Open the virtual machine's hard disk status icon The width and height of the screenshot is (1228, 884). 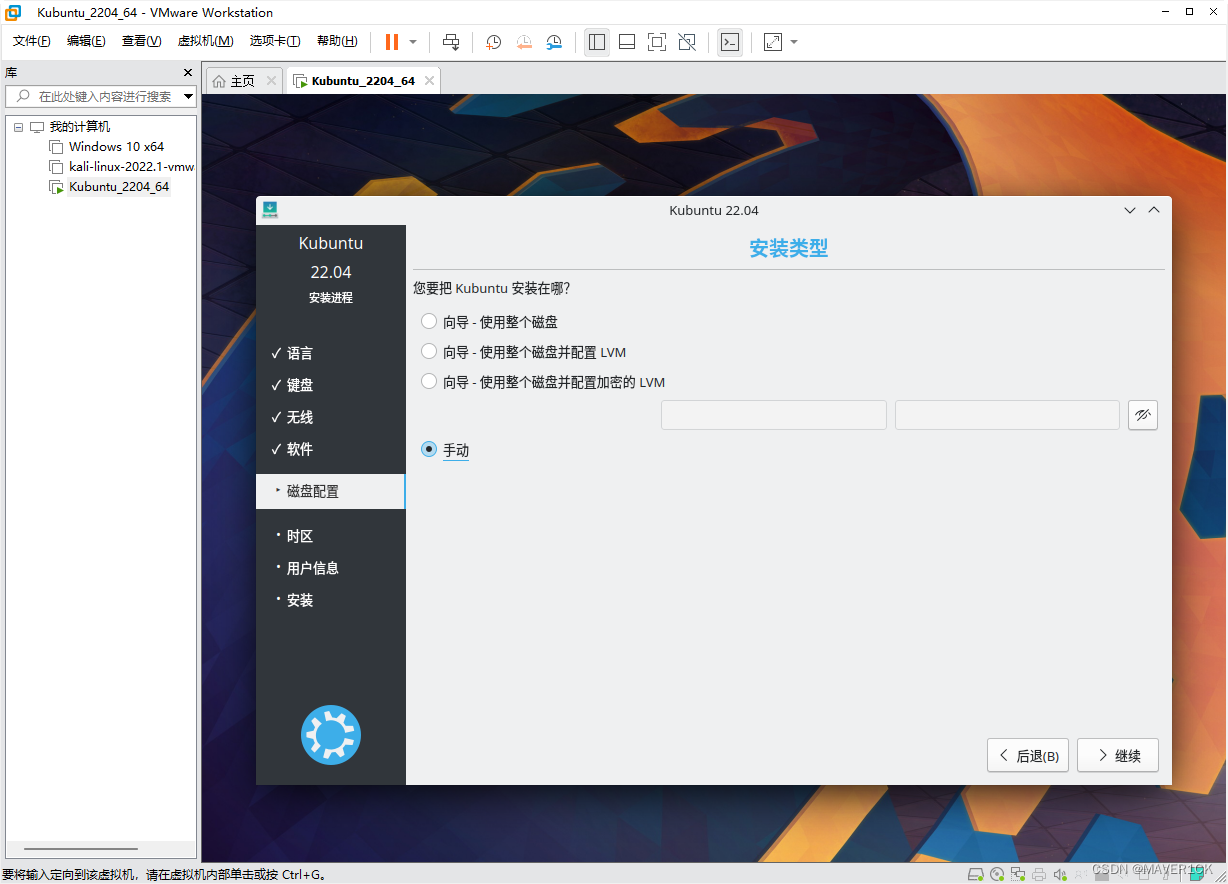pyautogui.click(x=977, y=874)
